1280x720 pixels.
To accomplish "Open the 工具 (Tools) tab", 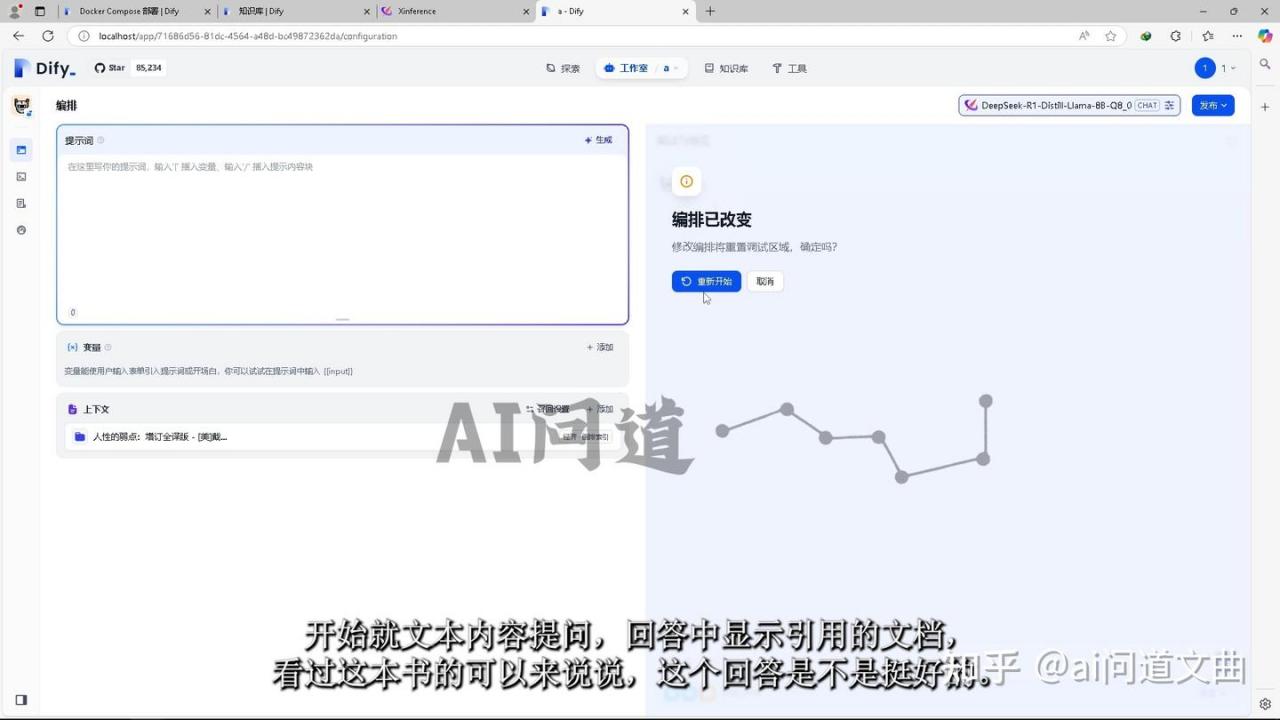I will [x=789, y=68].
